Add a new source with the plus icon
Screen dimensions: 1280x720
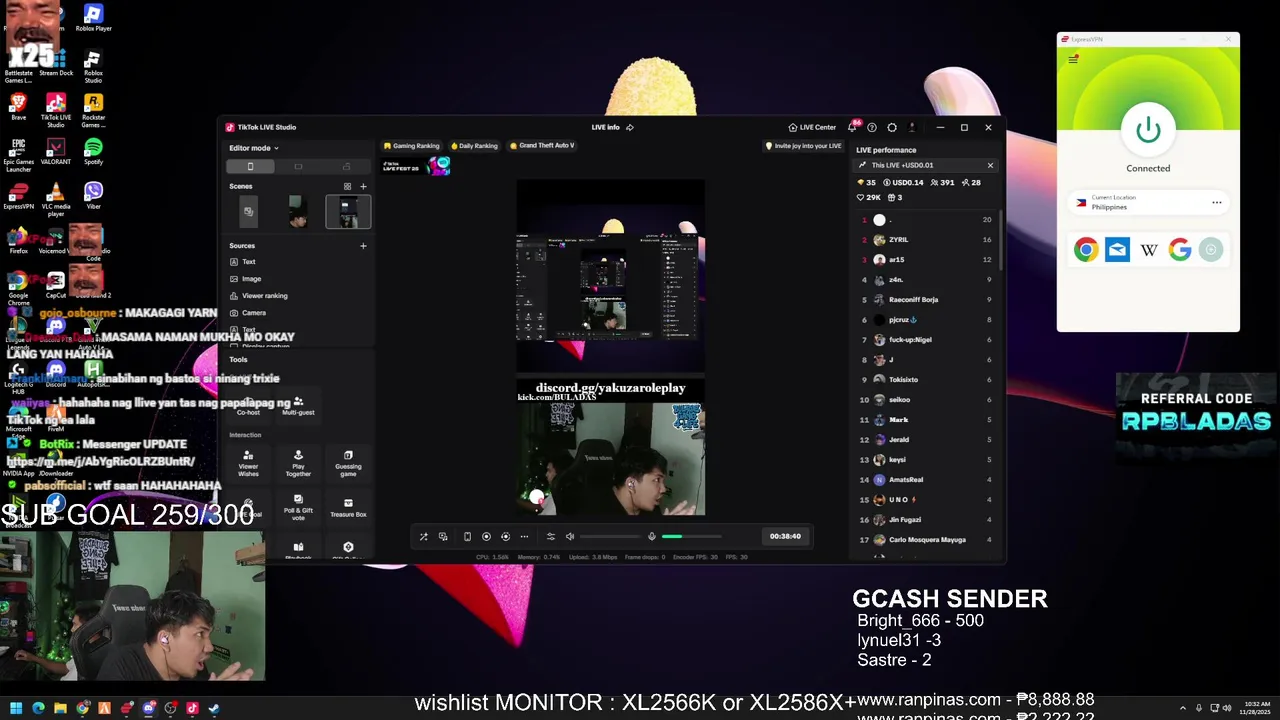363,245
